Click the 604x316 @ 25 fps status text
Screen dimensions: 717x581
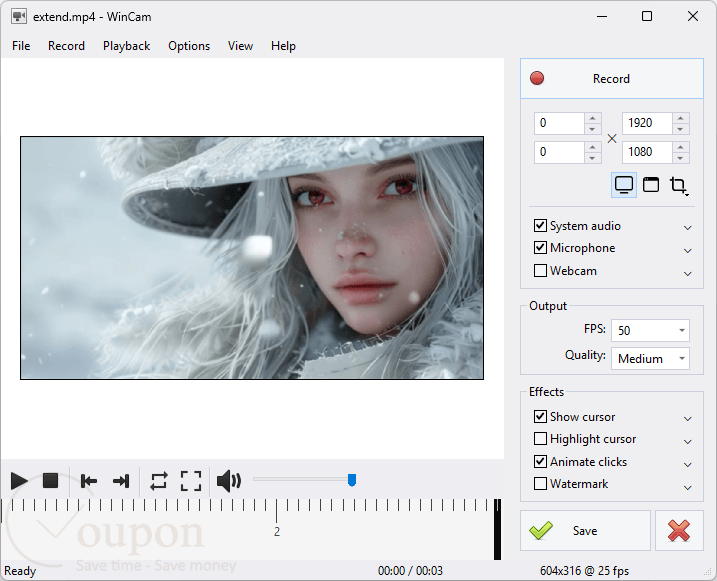[584, 571]
